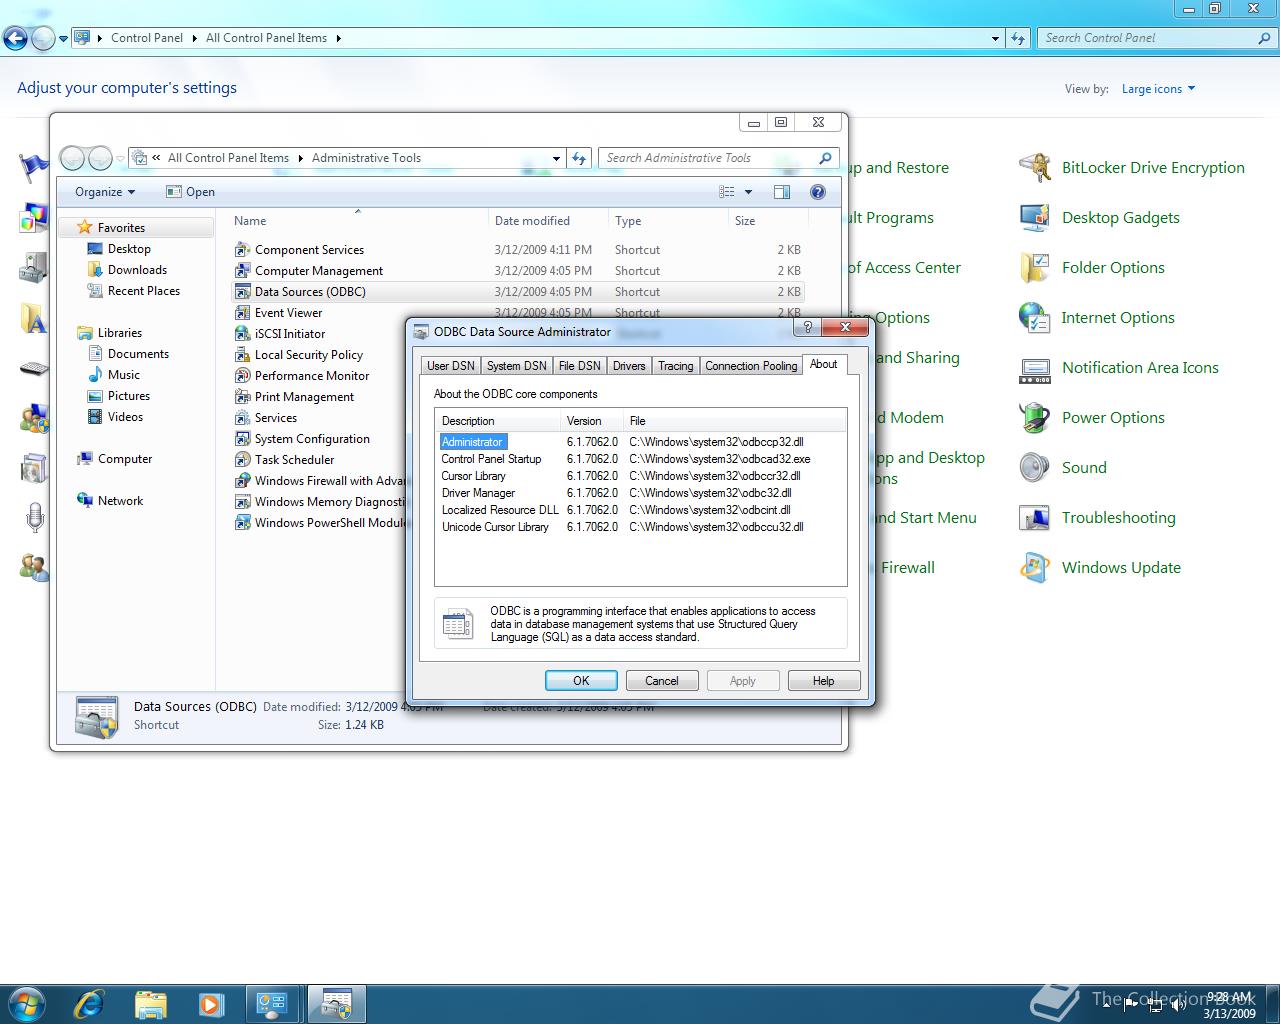The height and width of the screenshot is (1024, 1280).
Task: Open View by Large icons dropdown
Action: [x=1158, y=89]
